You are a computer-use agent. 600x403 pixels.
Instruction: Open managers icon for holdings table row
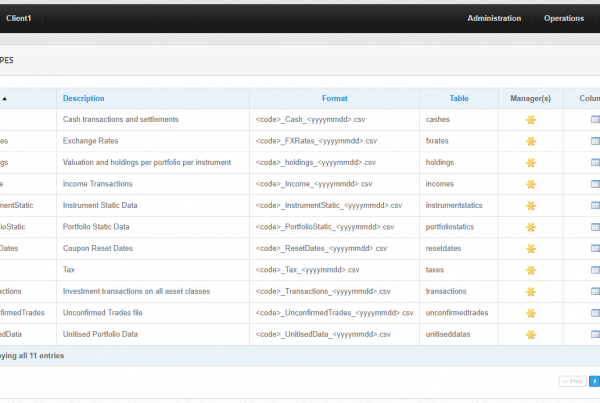pyautogui.click(x=530, y=163)
